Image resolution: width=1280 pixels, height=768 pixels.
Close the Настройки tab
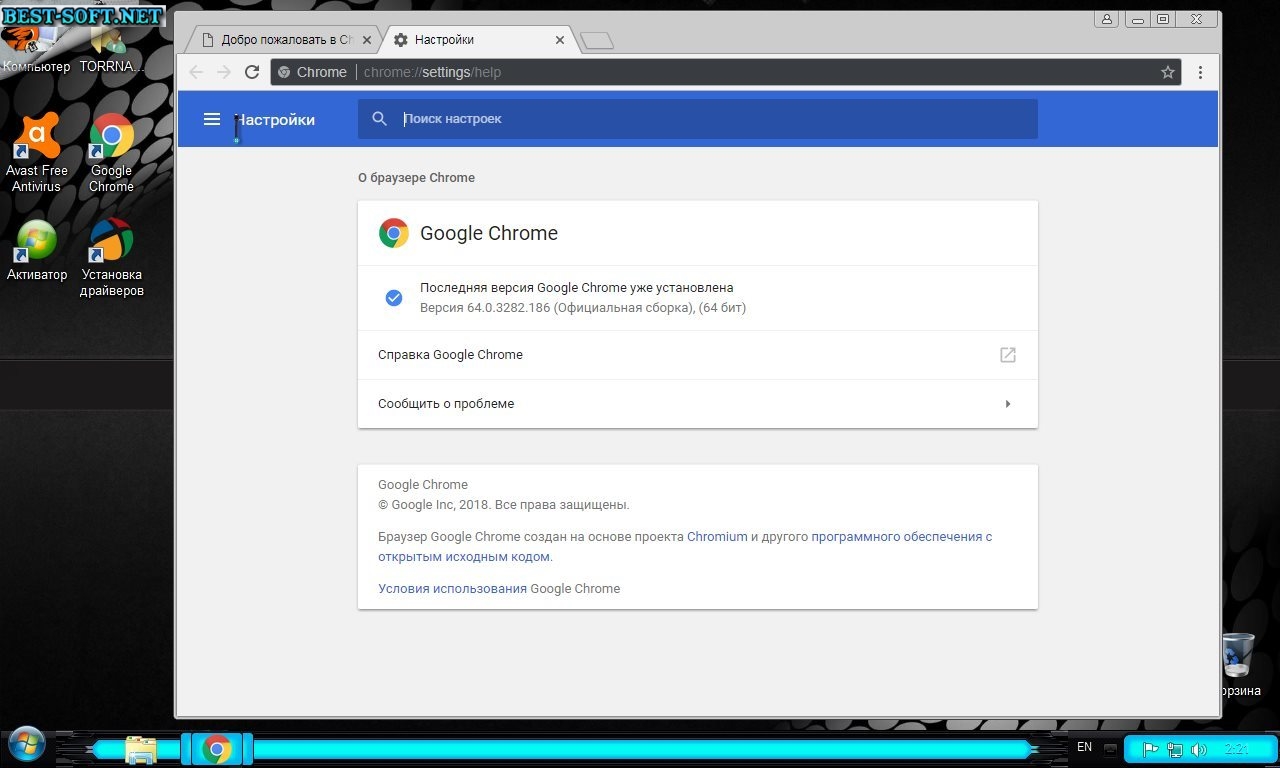tap(559, 40)
